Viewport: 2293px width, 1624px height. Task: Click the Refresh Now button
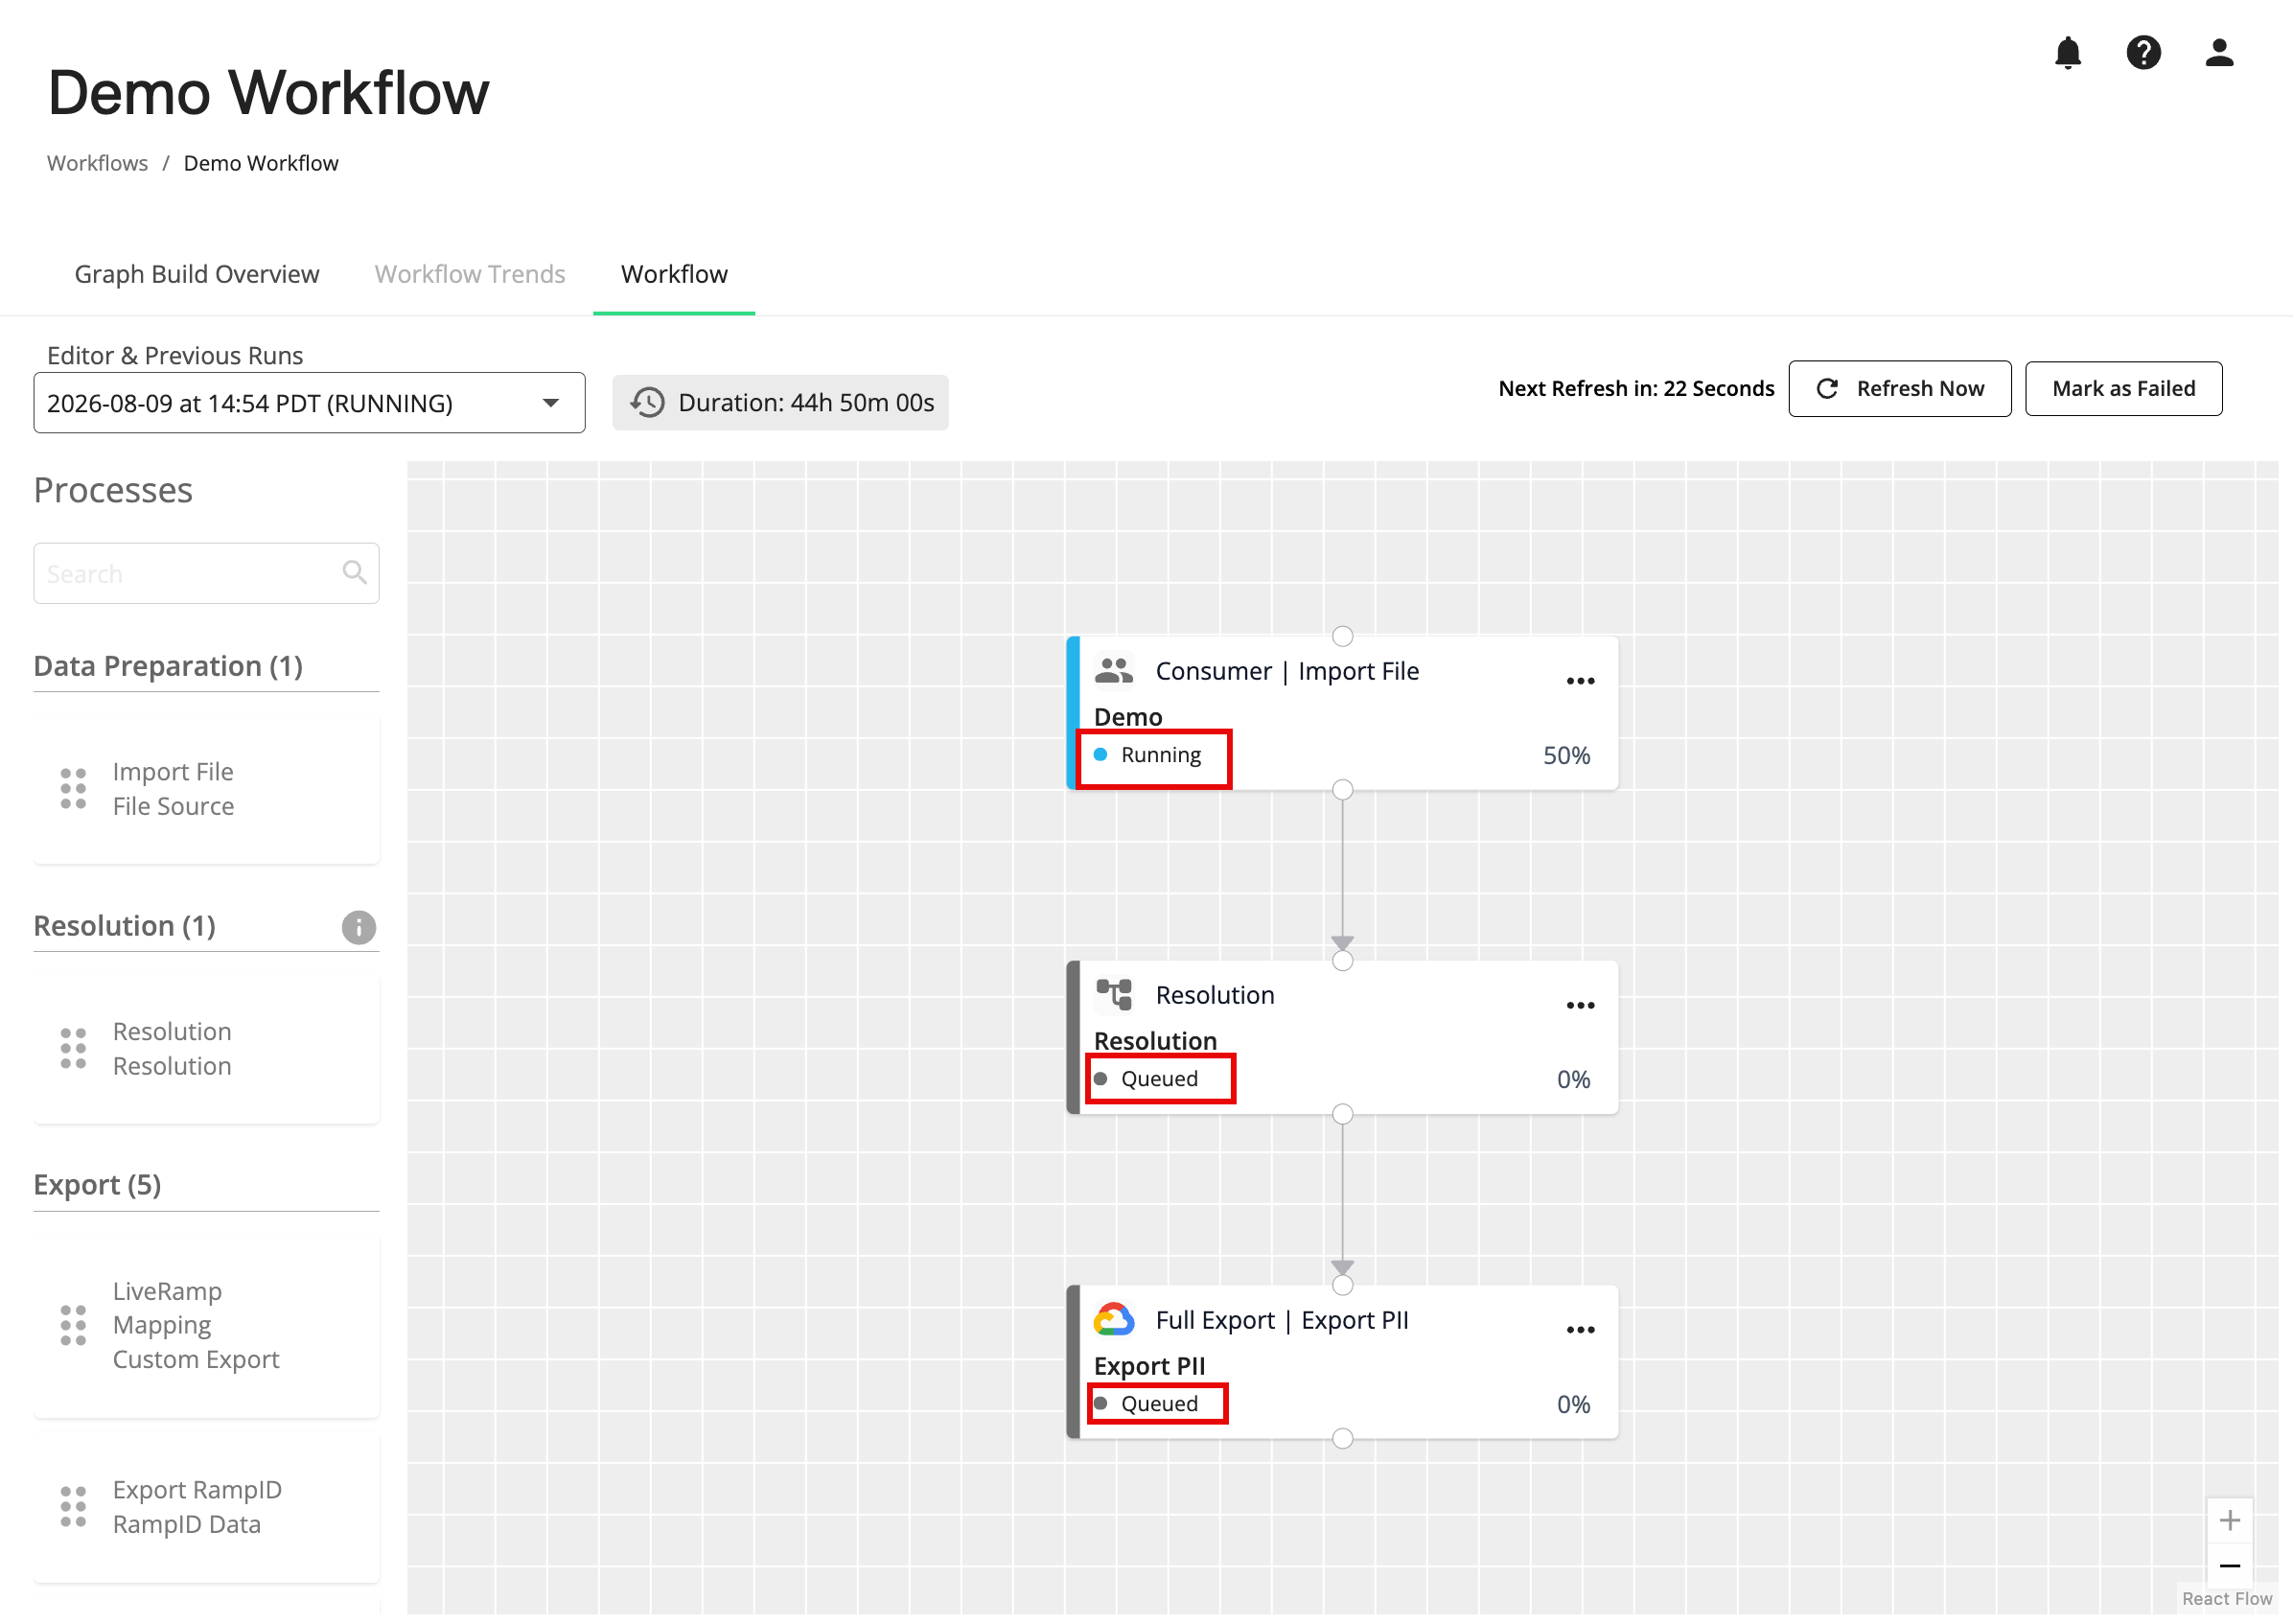pos(1899,389)
